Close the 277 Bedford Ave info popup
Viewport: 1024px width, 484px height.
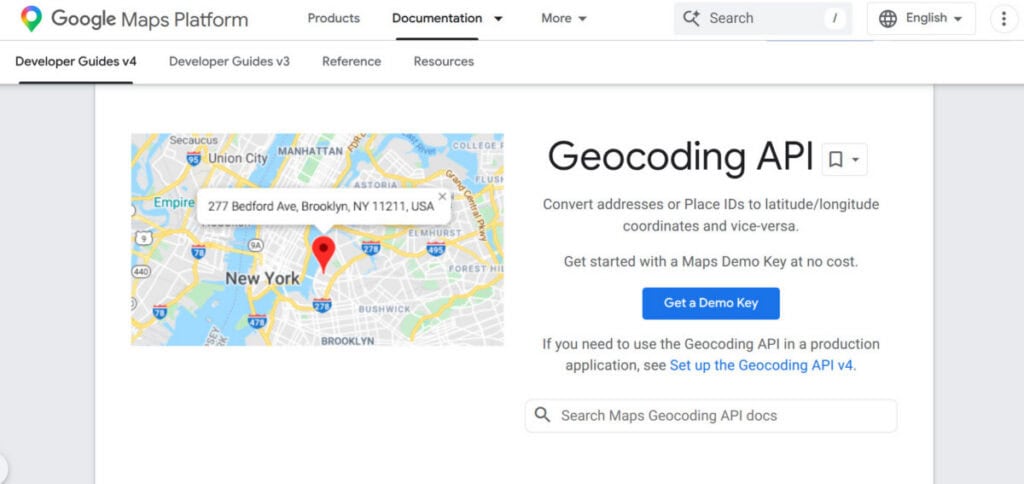coord(442,197)
